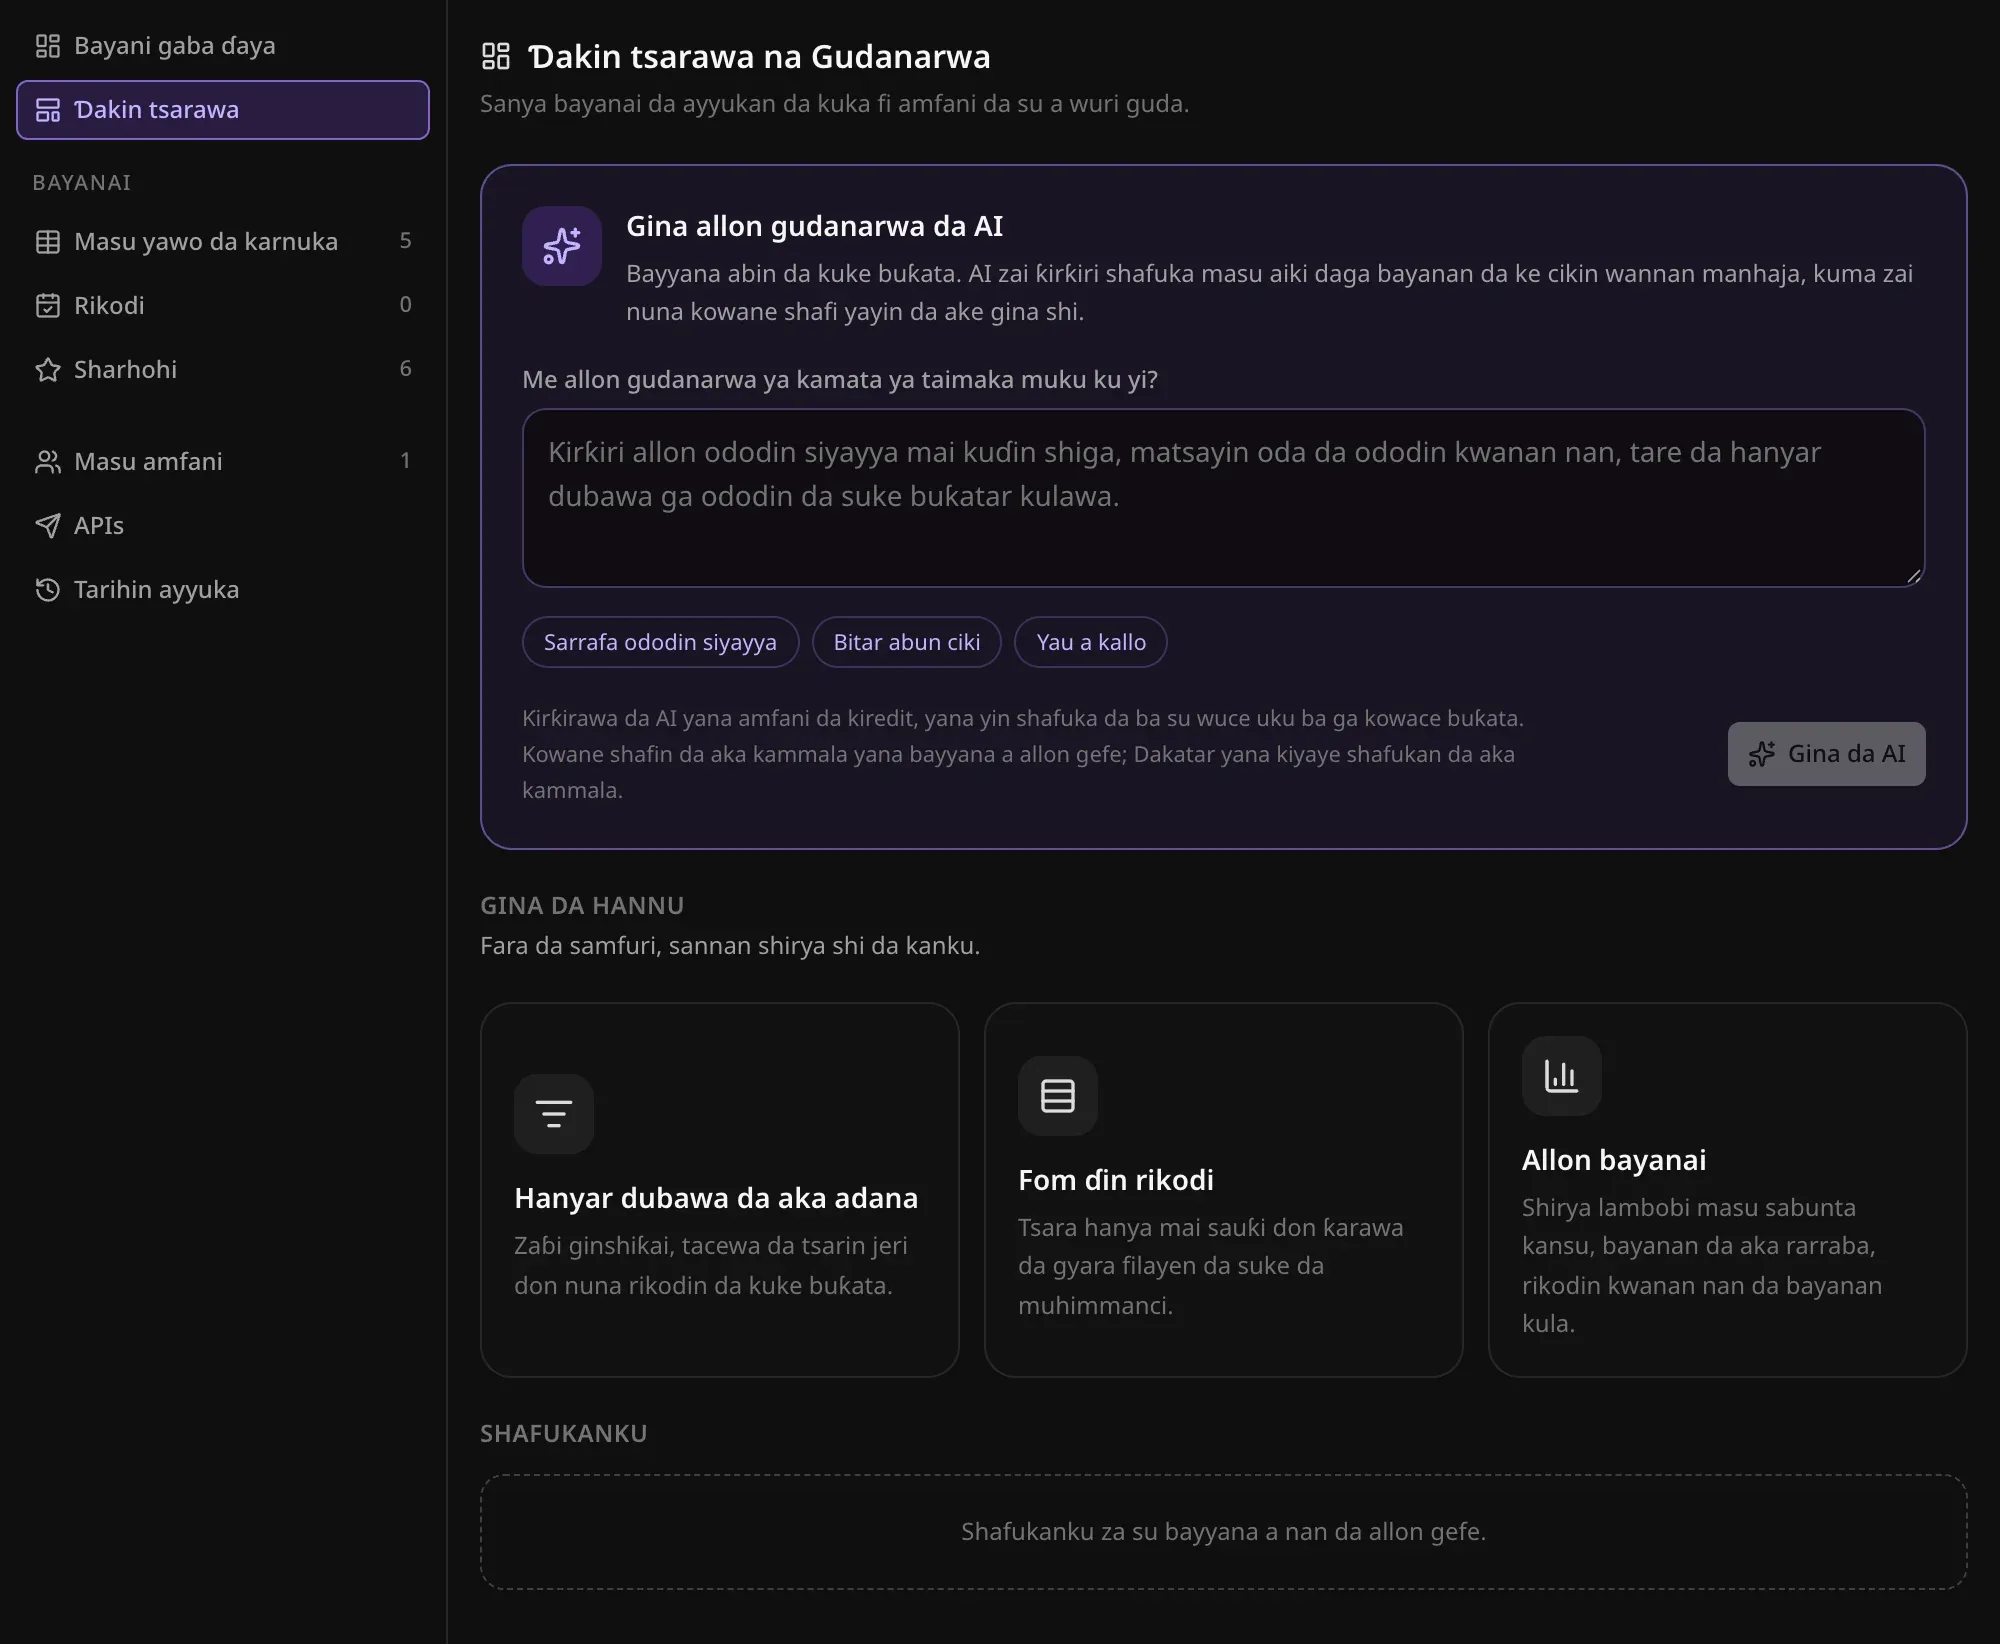Viewport: 2000px width, 1644px height.
Task: Select the Ɗakin tsarawa sidebar icon
Action: pos(48,110)
